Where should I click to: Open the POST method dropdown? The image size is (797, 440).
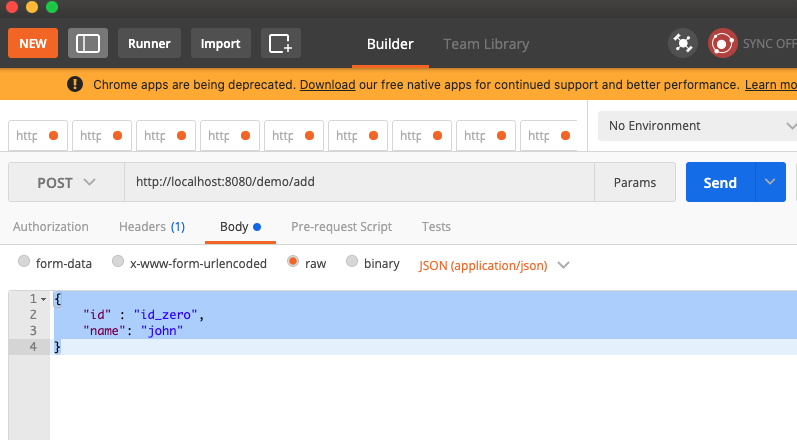(66, 183)
